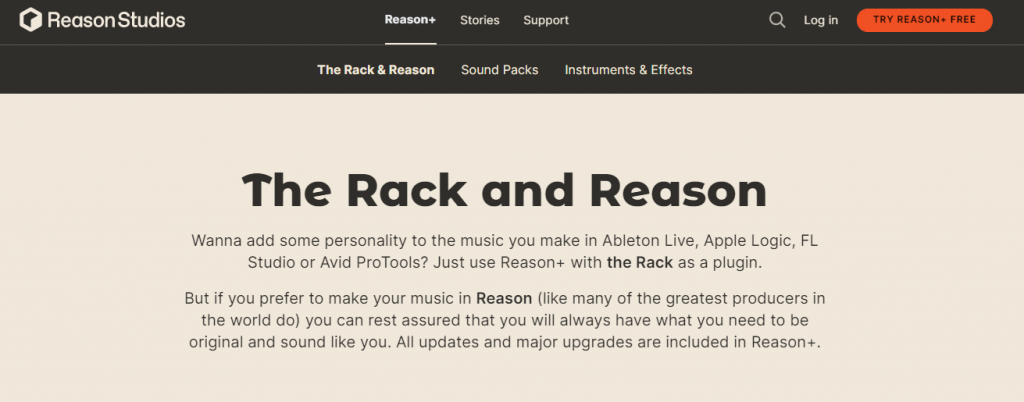Screen dimensions: 1024x402
Task: Open the Instruments & Effects tab
Action: (x=628, y=70)
